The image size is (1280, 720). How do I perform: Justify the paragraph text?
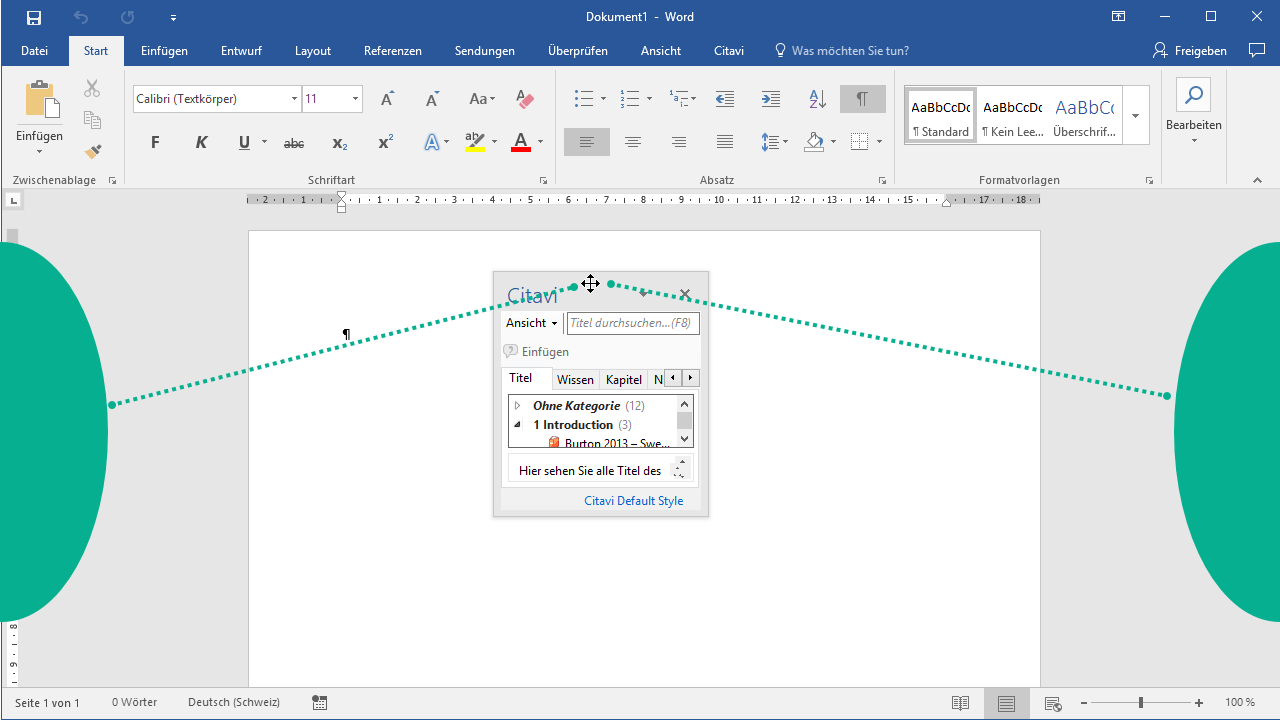coord(725,143)
